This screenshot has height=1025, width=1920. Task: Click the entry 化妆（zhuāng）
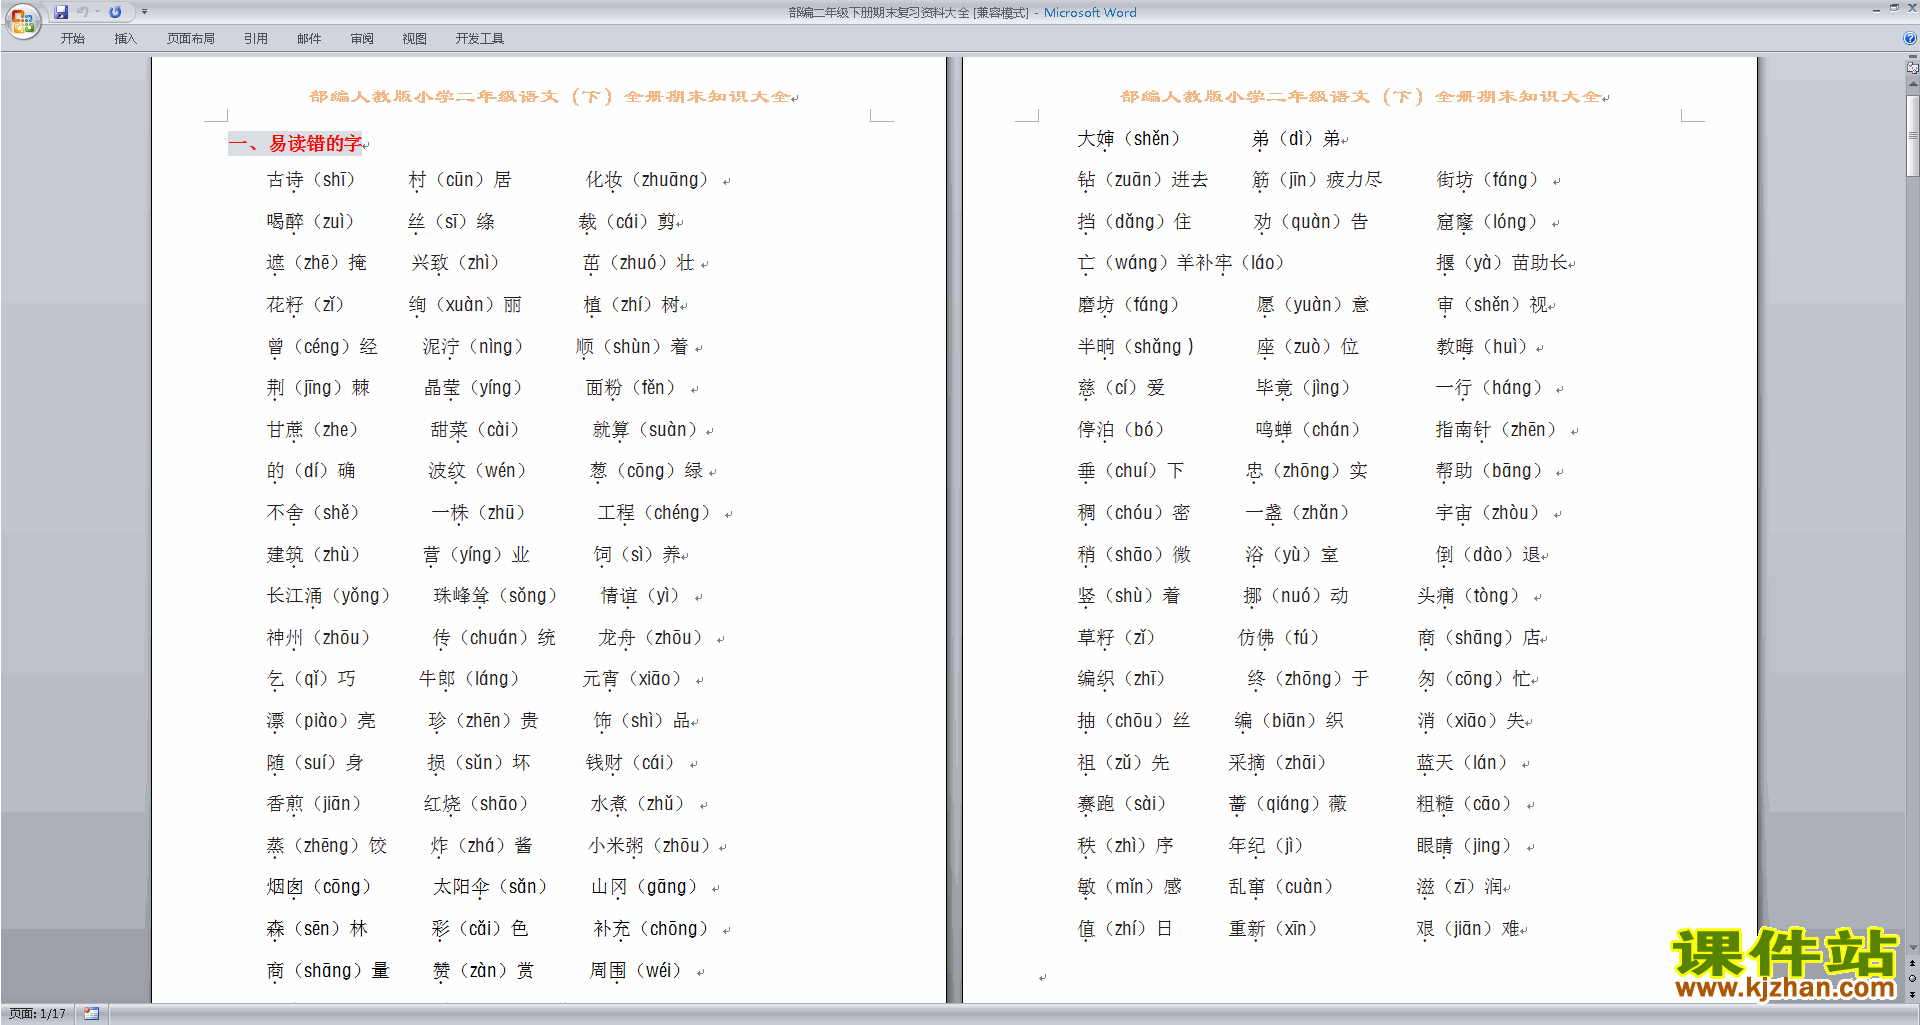pos(647,180)
